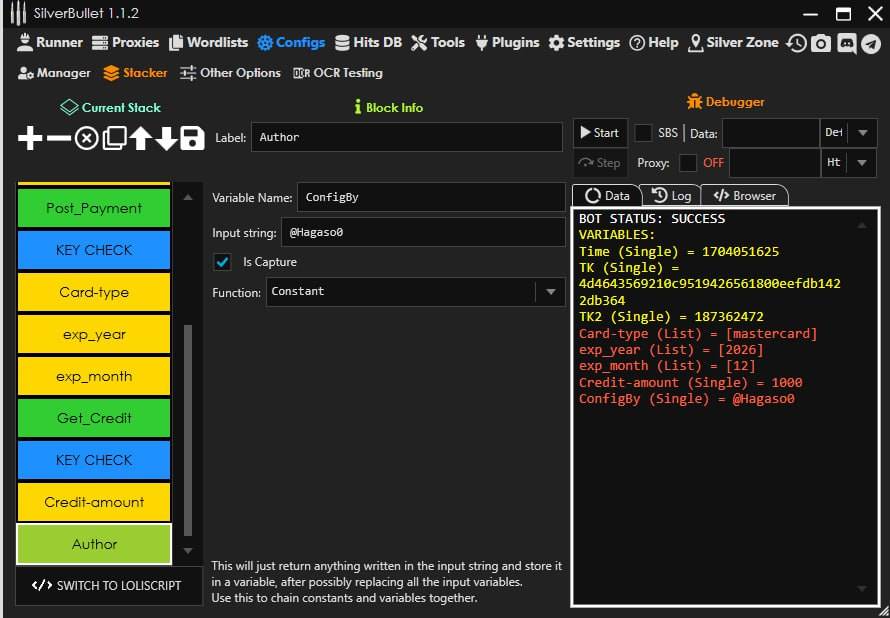Click the camera screenshot icon in top bar
Viewport: 890px width, 618px height.
point(821,43)
